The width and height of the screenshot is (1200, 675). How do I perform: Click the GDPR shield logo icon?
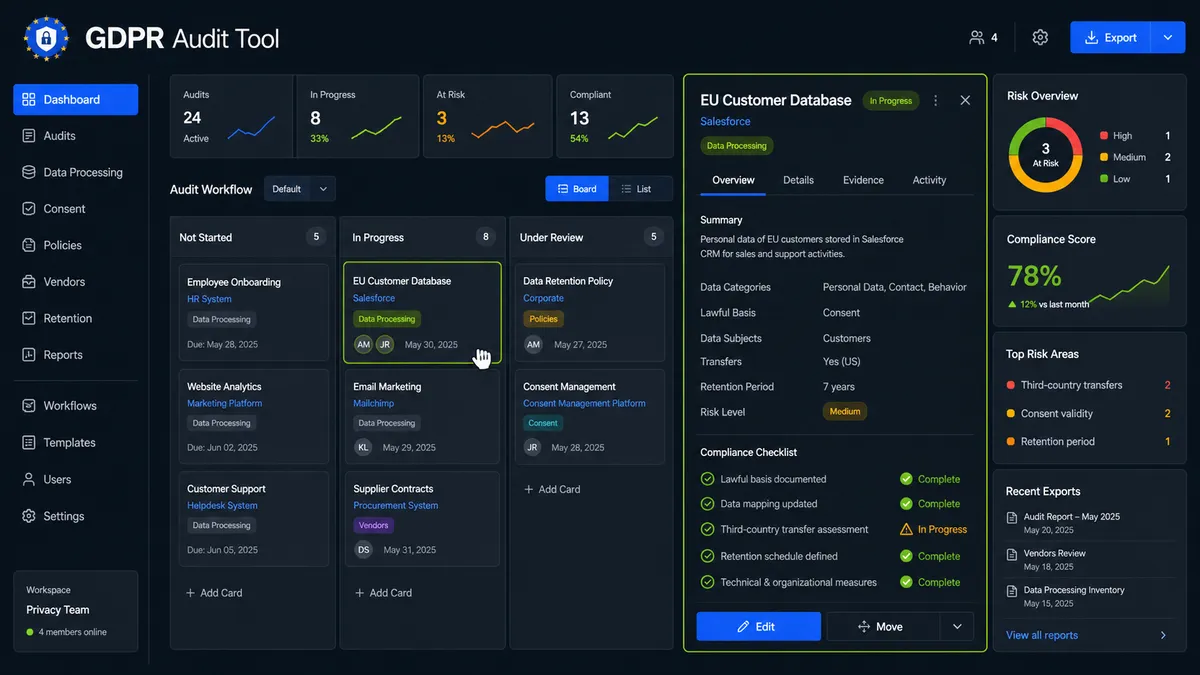click(45, 38)
